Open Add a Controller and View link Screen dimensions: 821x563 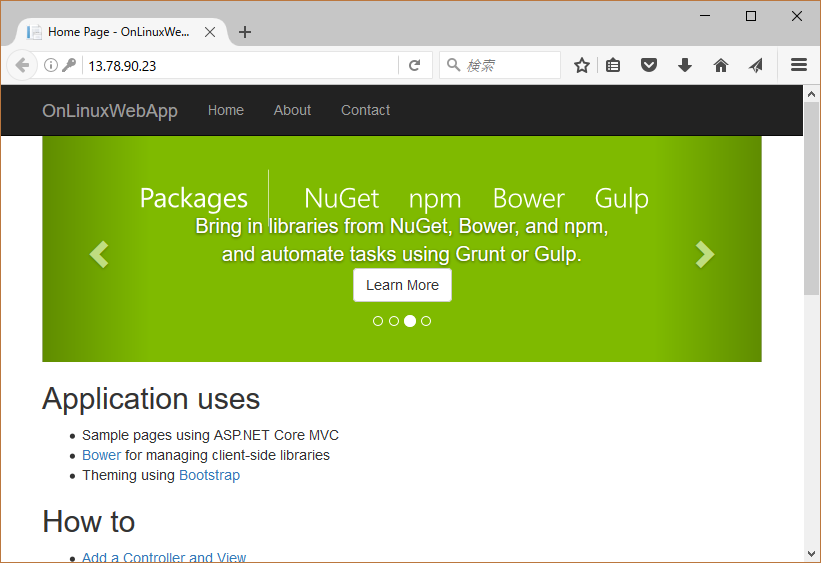164,557
